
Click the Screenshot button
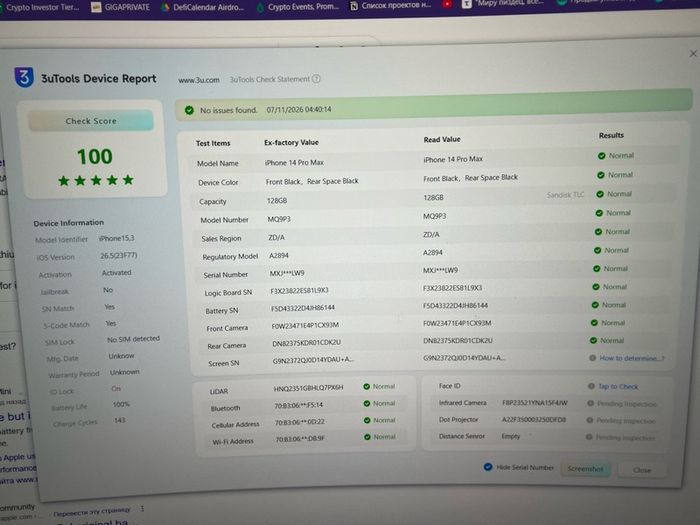[585, 468]
